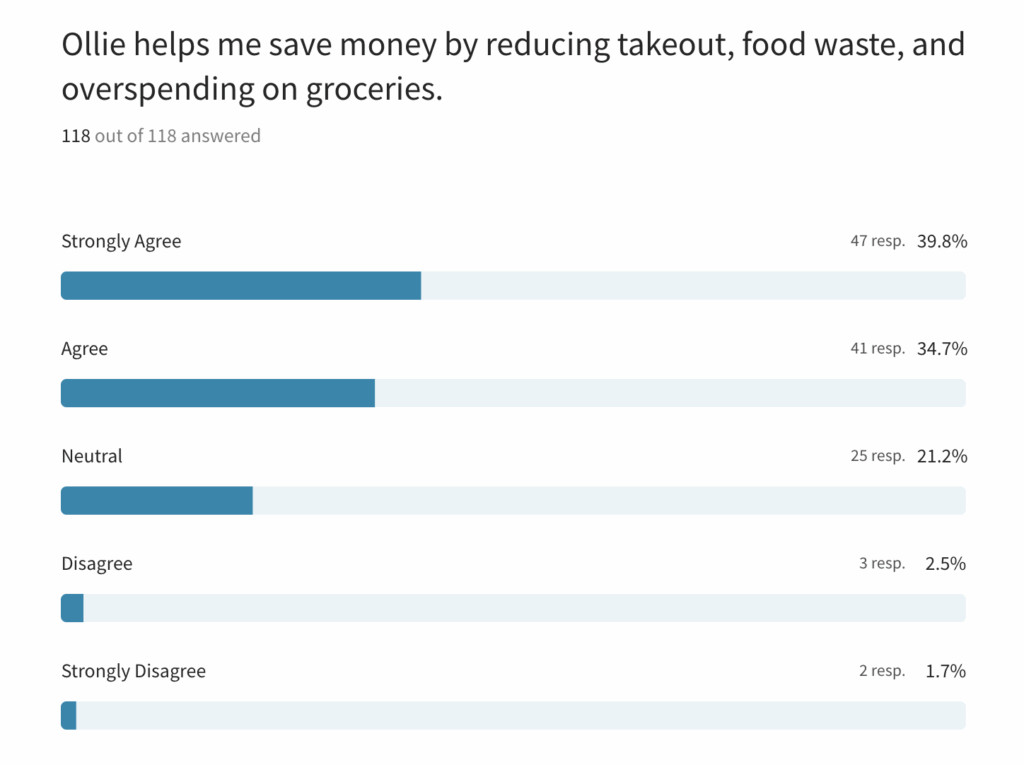Click the filled Disagree bar segment
This screenshot has height=765, width=1024.
[72, 608]
